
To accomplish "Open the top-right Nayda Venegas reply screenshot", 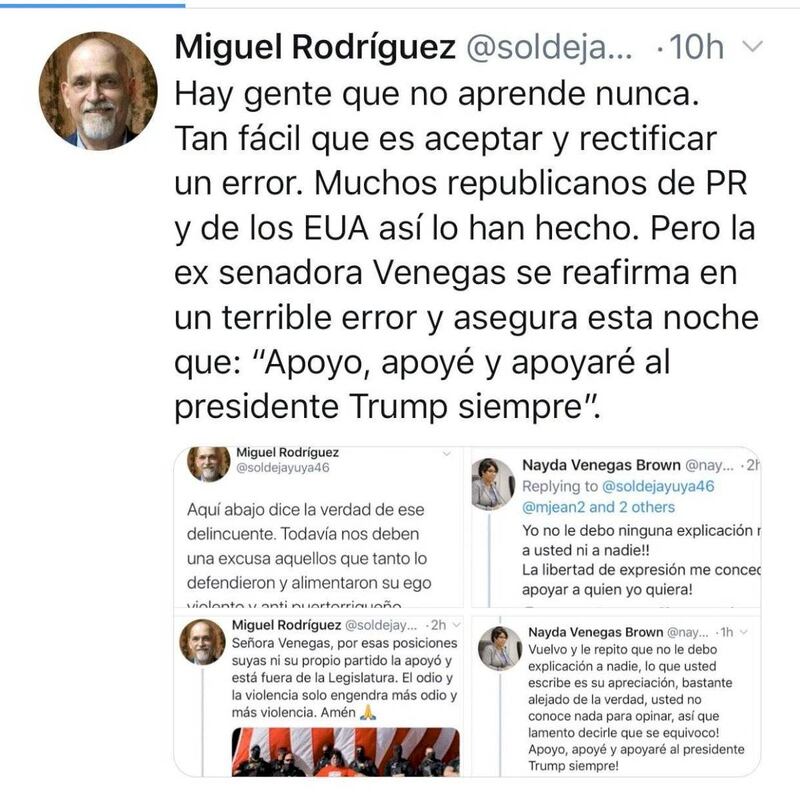I will point(616,527).
